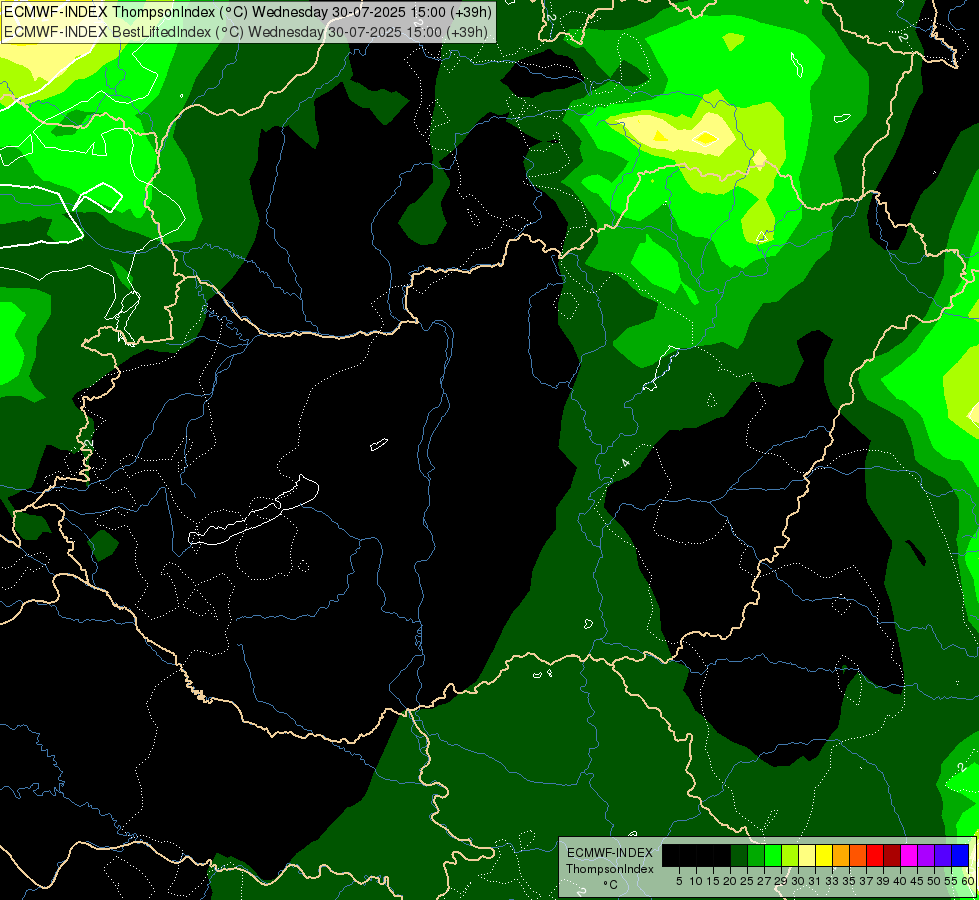Select the pale yellow 30–31 legend swatch

click(807, 855)
